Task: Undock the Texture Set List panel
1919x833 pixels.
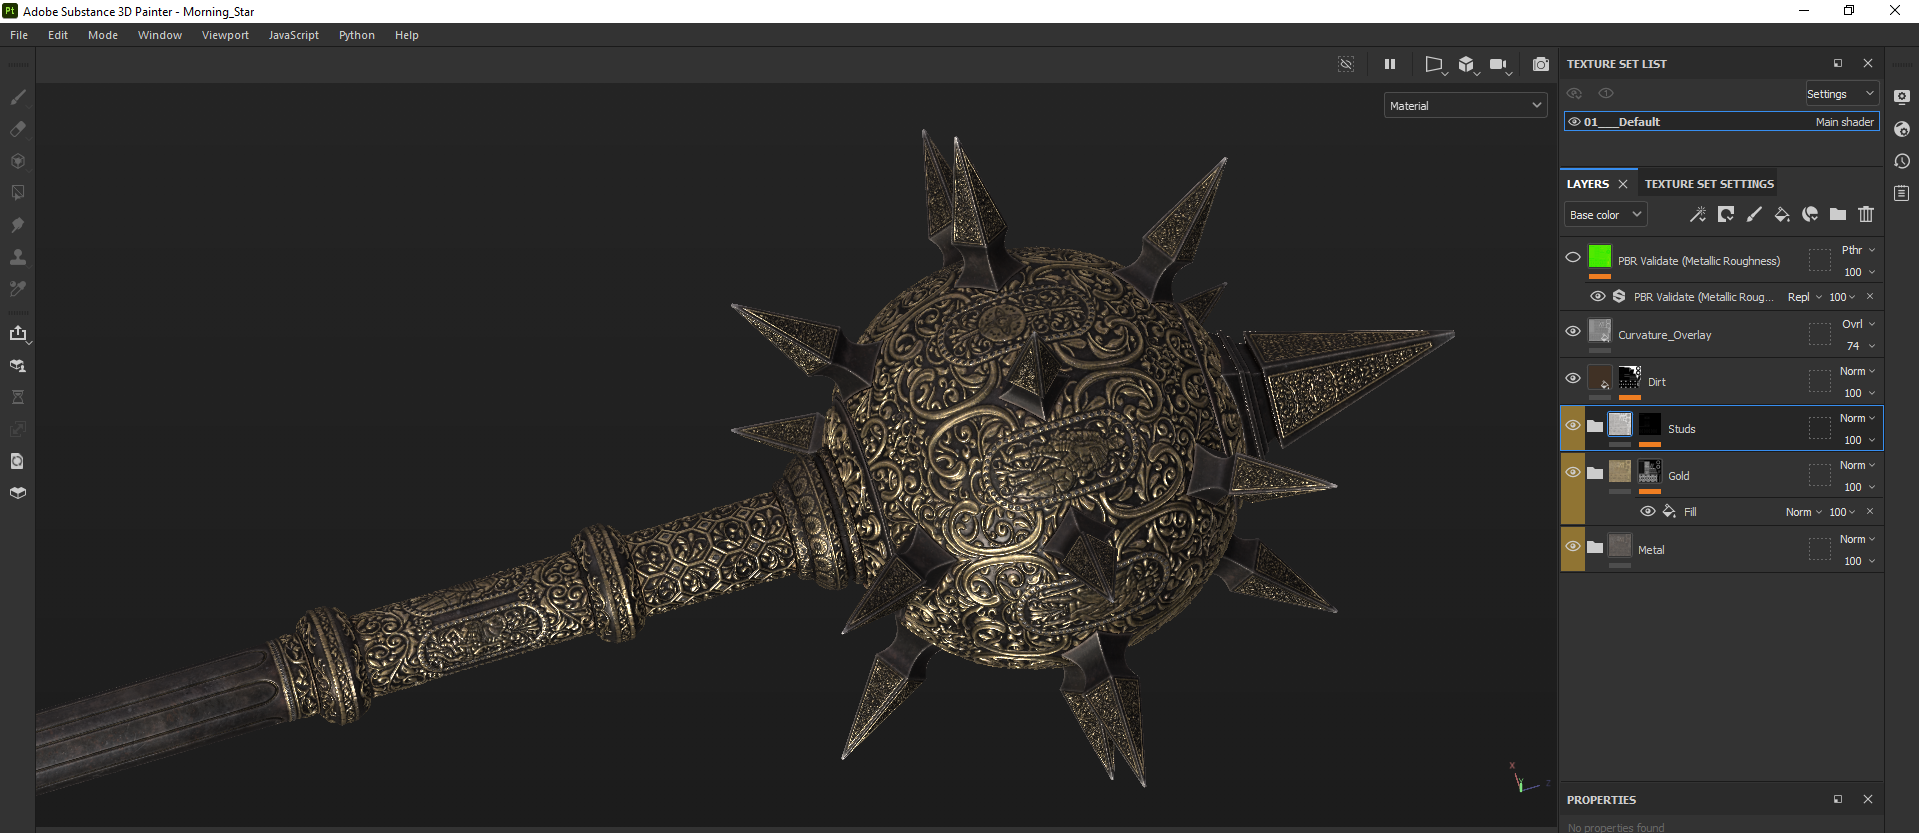Action: click(x=1838, y=63)
